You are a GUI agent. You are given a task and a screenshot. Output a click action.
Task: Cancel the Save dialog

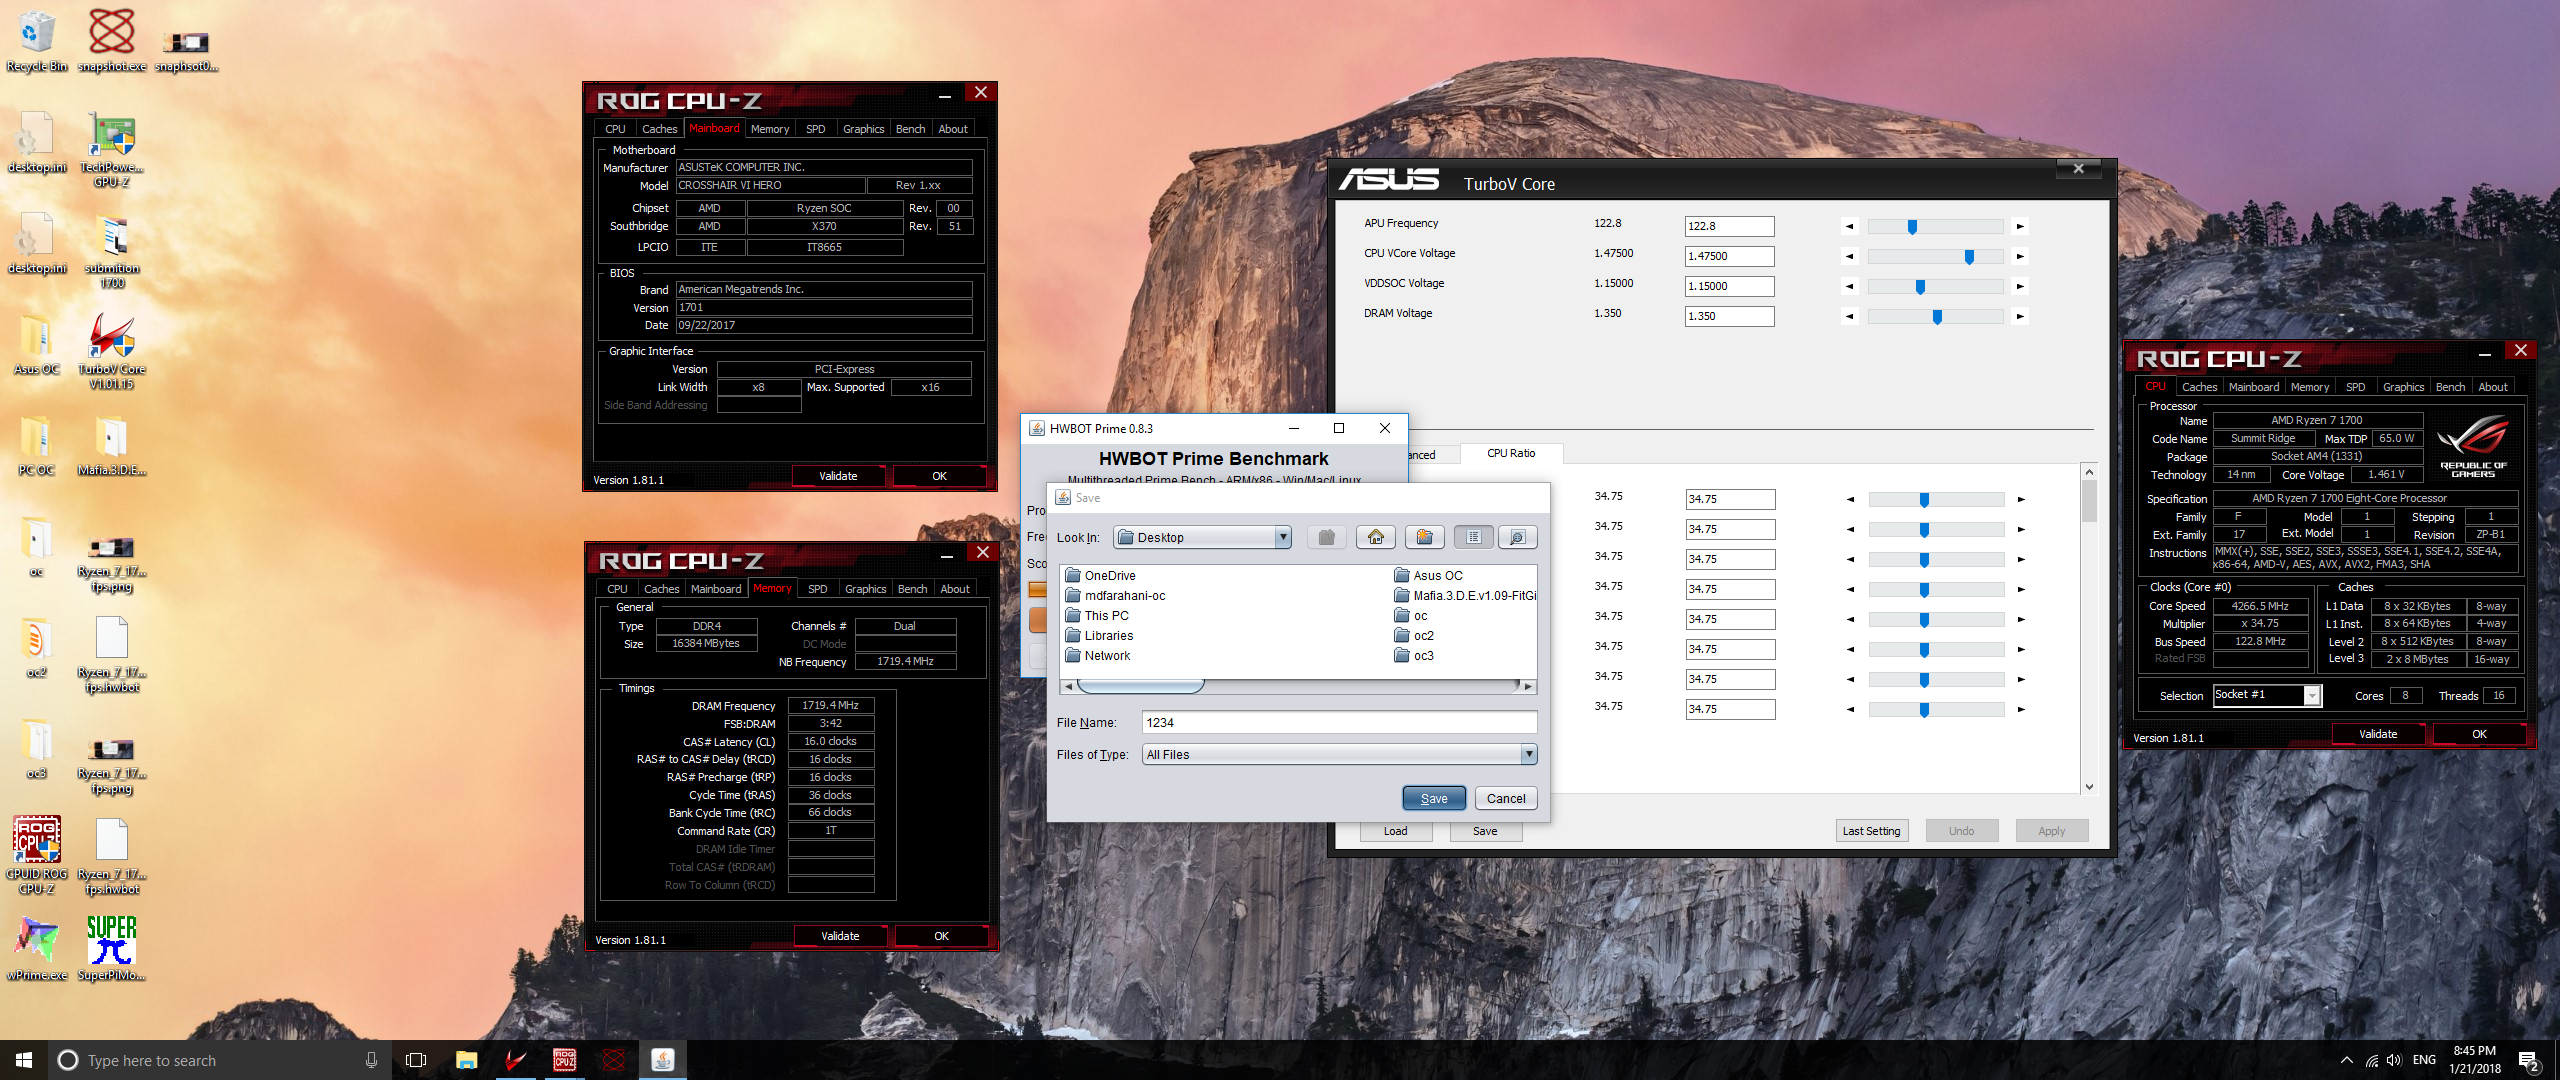pos(1506,798)
